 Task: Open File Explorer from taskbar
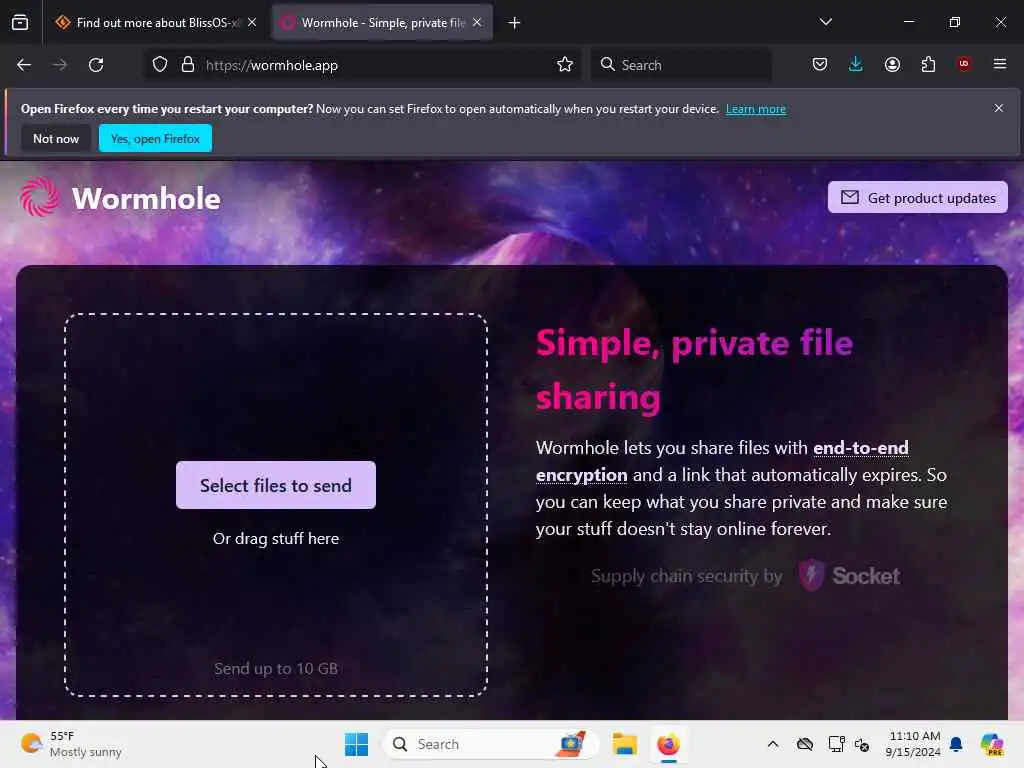point(624,744)
